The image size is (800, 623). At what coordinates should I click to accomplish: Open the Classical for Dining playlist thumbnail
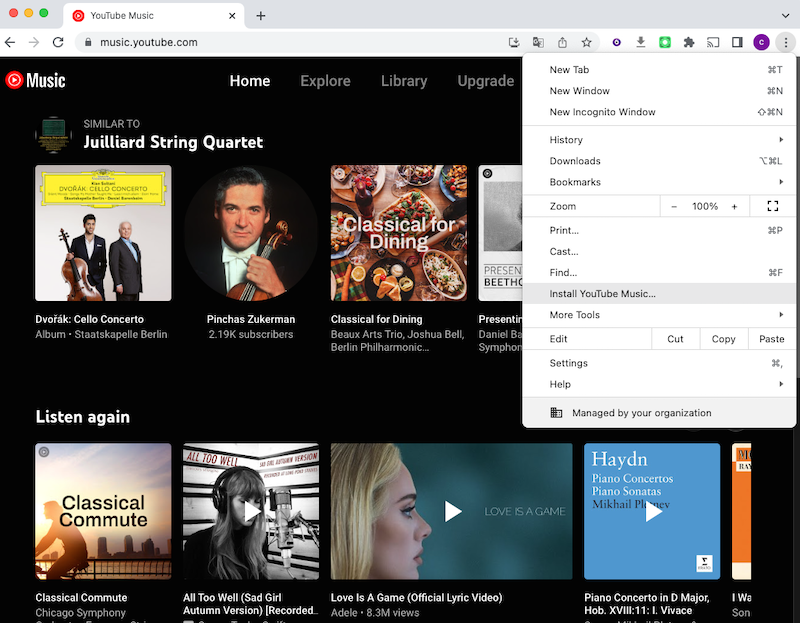point(398,233)
